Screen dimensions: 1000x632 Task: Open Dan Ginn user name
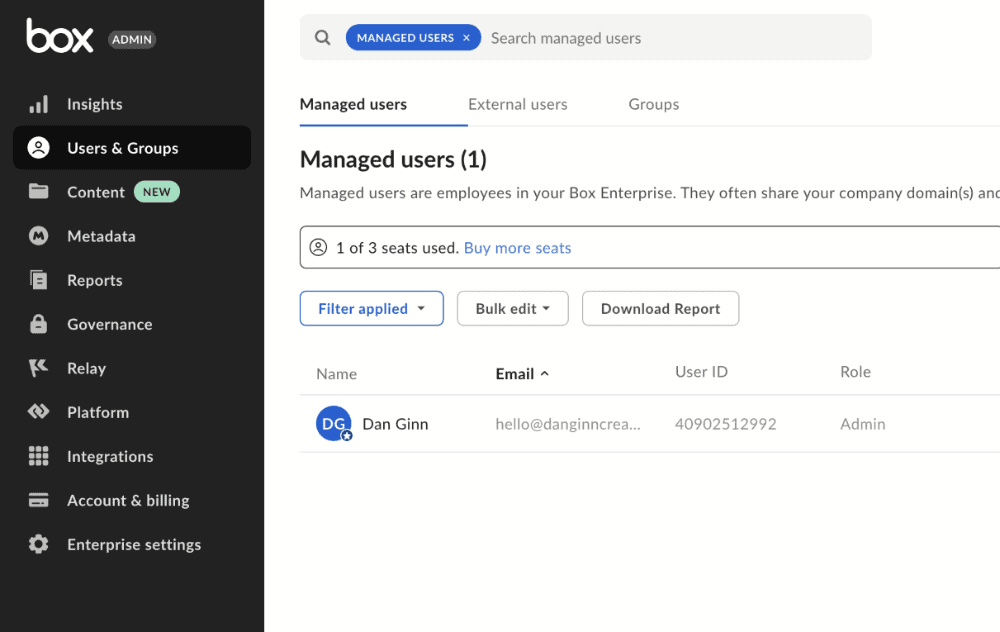(x=395, y=423)
